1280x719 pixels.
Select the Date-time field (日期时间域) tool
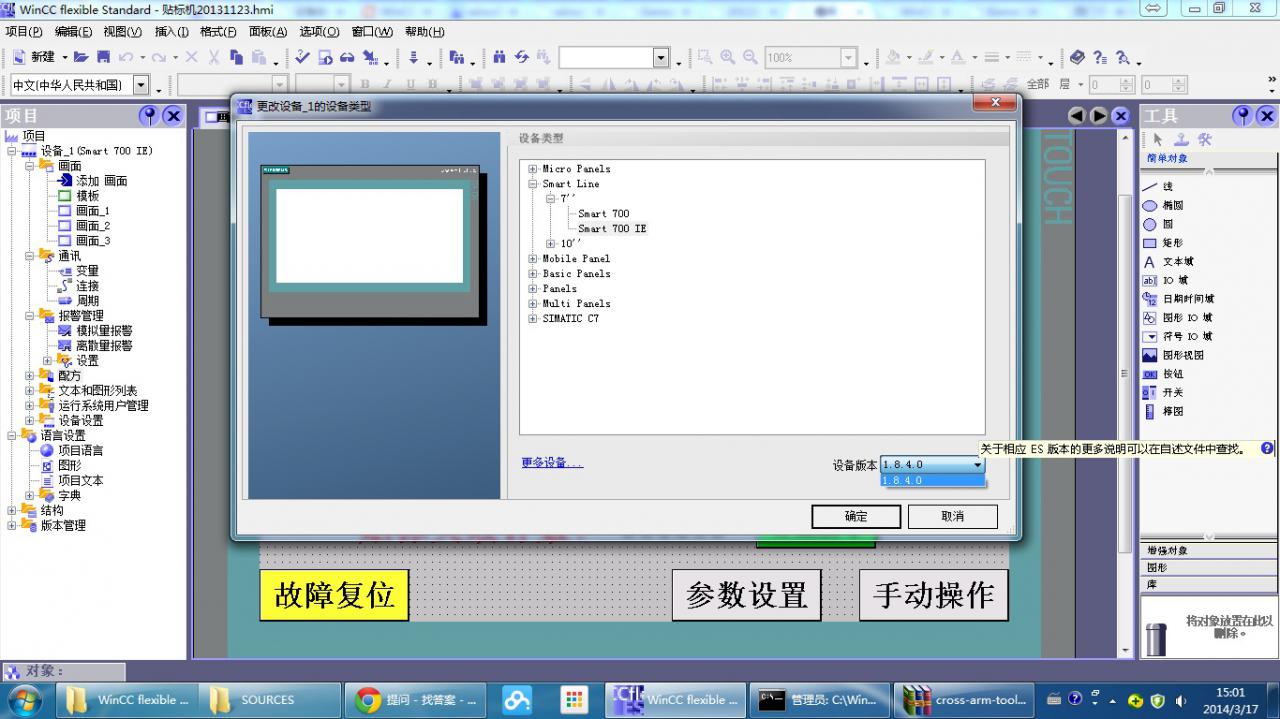click(x=1178, y=299)
